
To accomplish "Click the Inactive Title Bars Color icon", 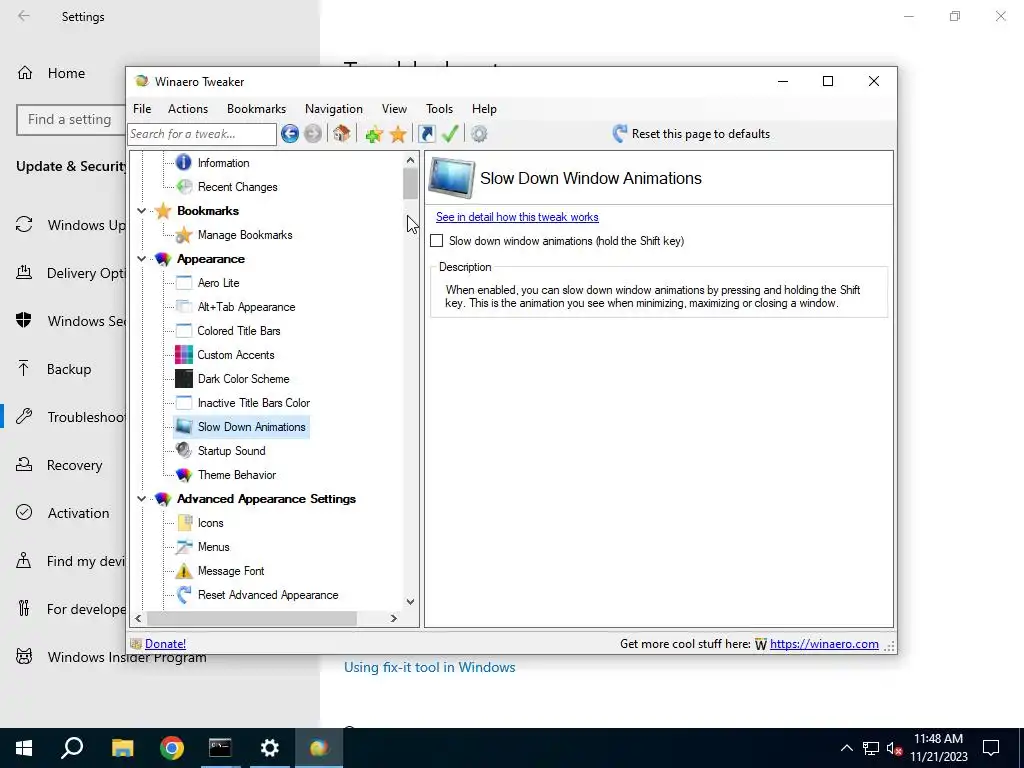I will click(x=184, y=403).
